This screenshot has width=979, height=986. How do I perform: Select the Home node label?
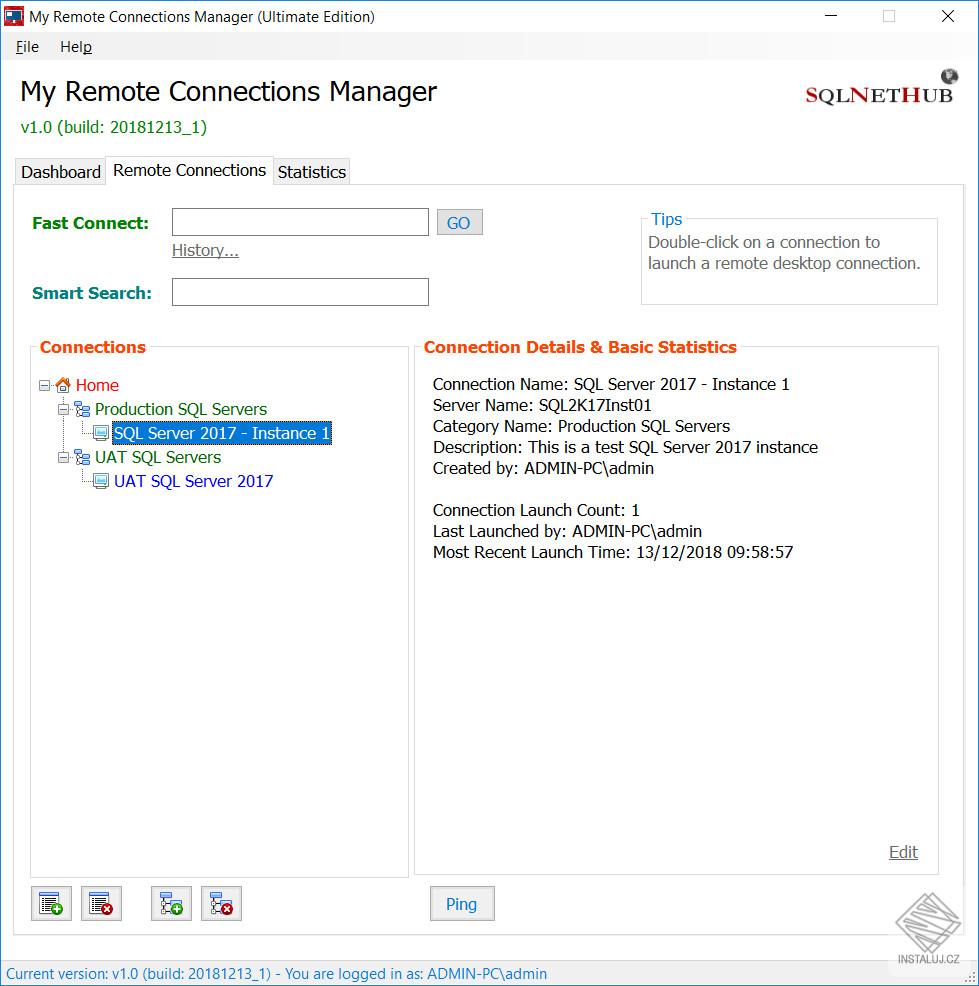pos(97,385)
